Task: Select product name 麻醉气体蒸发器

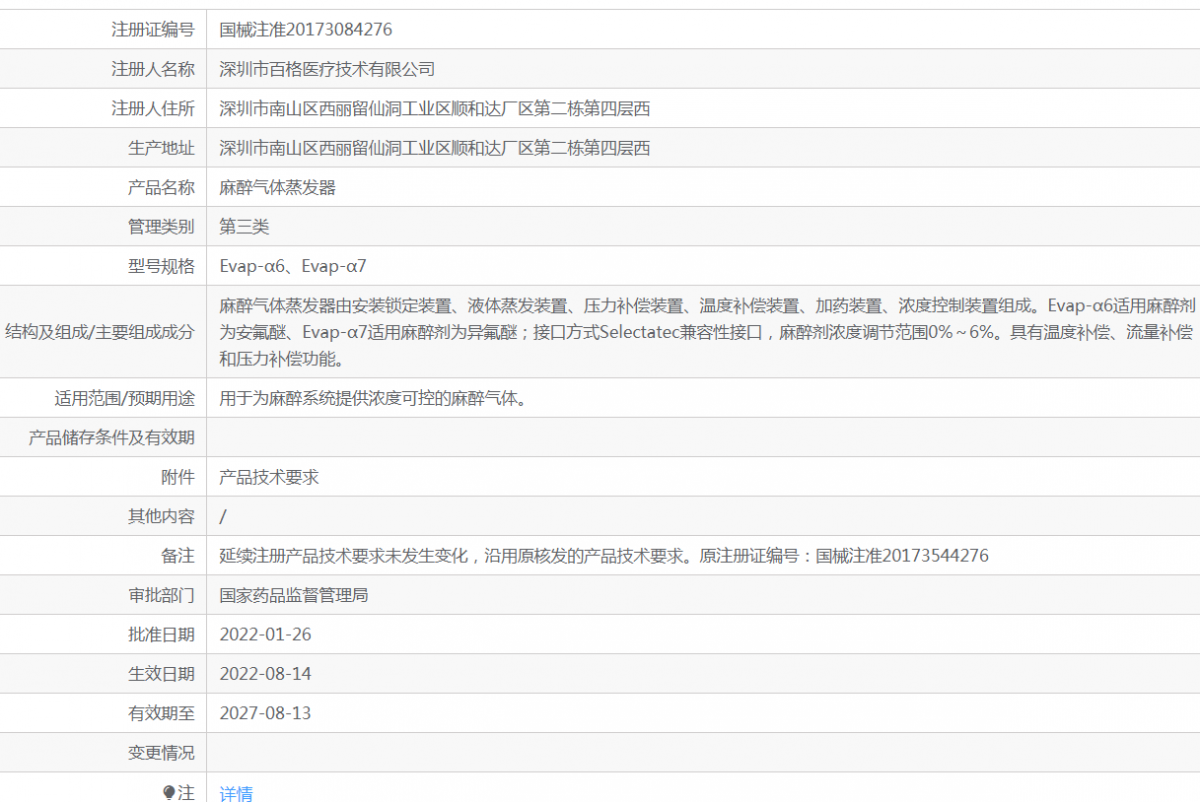Action: tap(277, 187)
